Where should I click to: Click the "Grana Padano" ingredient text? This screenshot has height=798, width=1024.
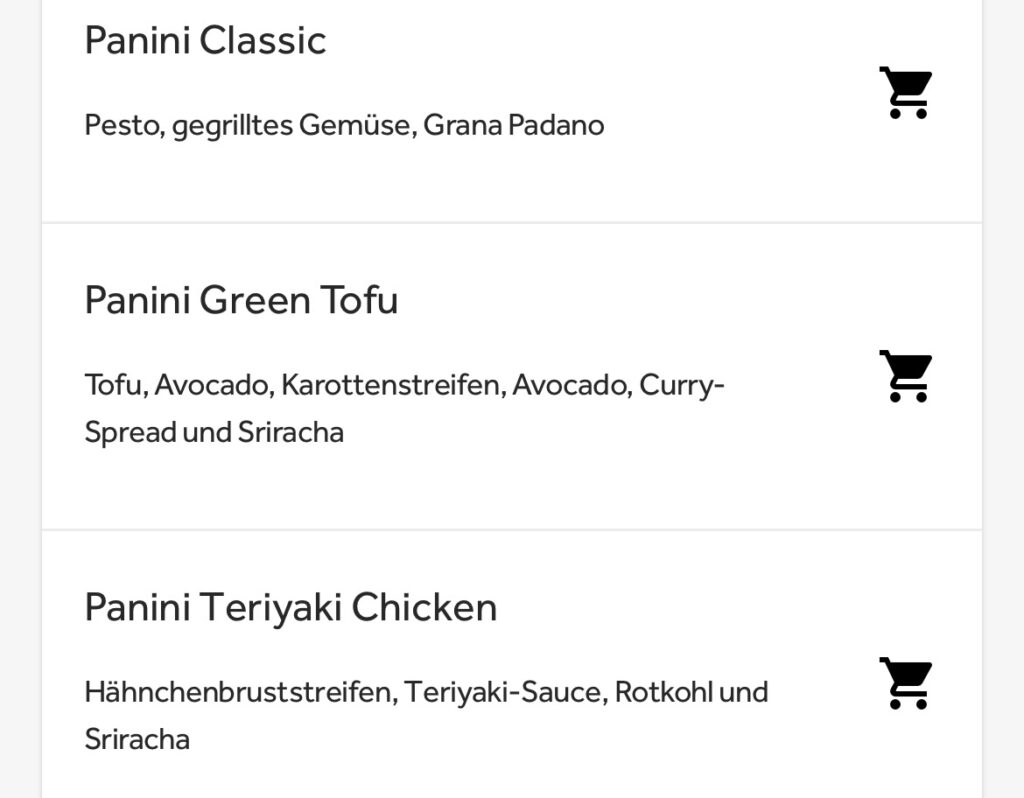coord(513,126)
